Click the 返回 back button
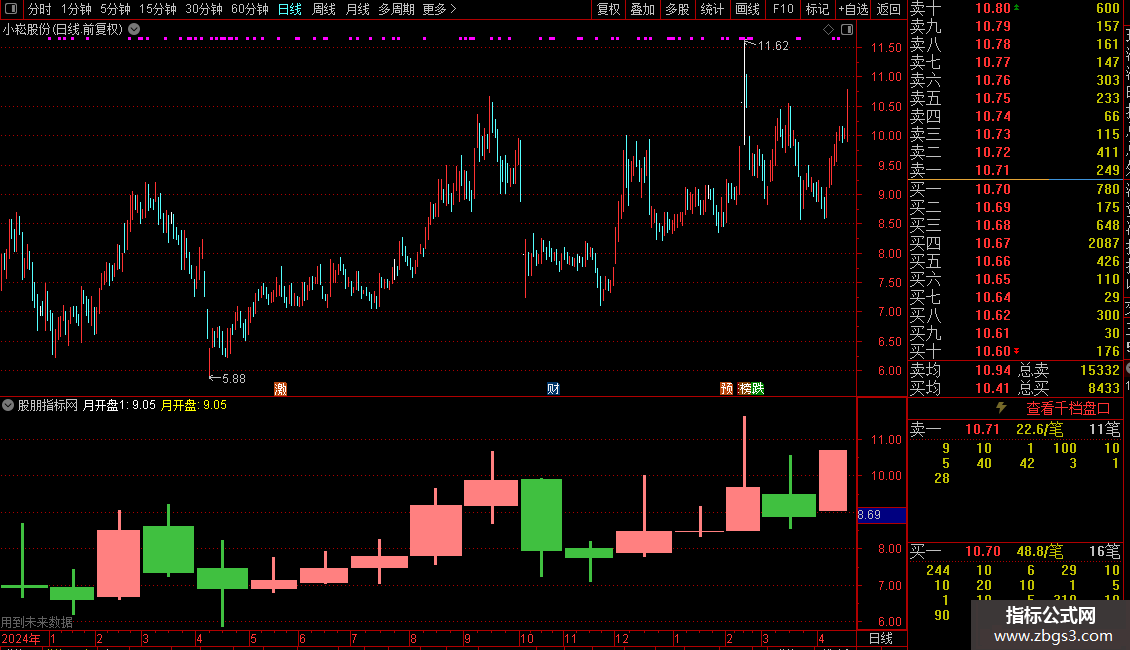 pyautogui.click(x=889, y=9)
